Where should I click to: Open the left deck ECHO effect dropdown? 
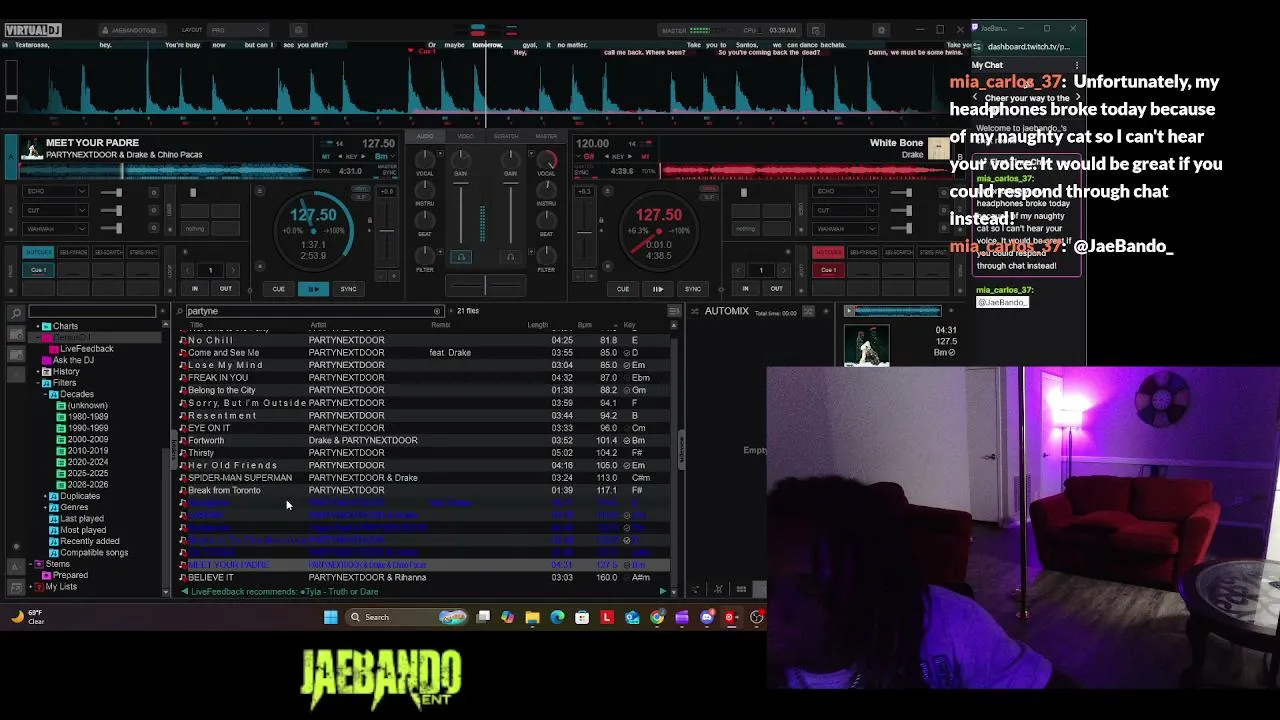(x=56, y=191)
